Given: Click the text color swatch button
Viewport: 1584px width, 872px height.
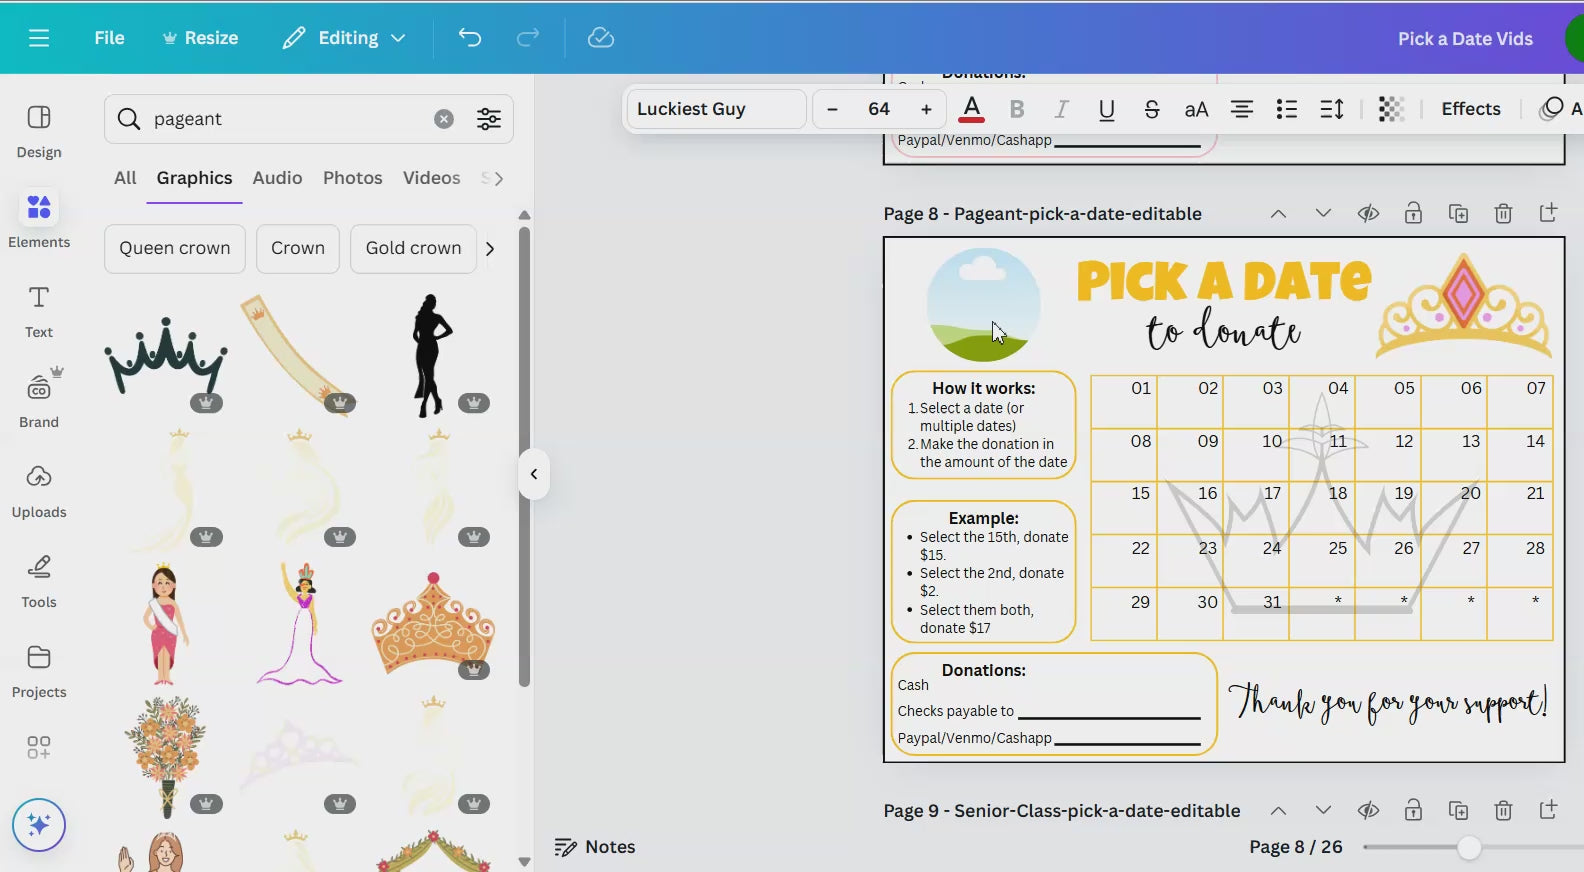Looking at the screenshot, I should (971, 109).
